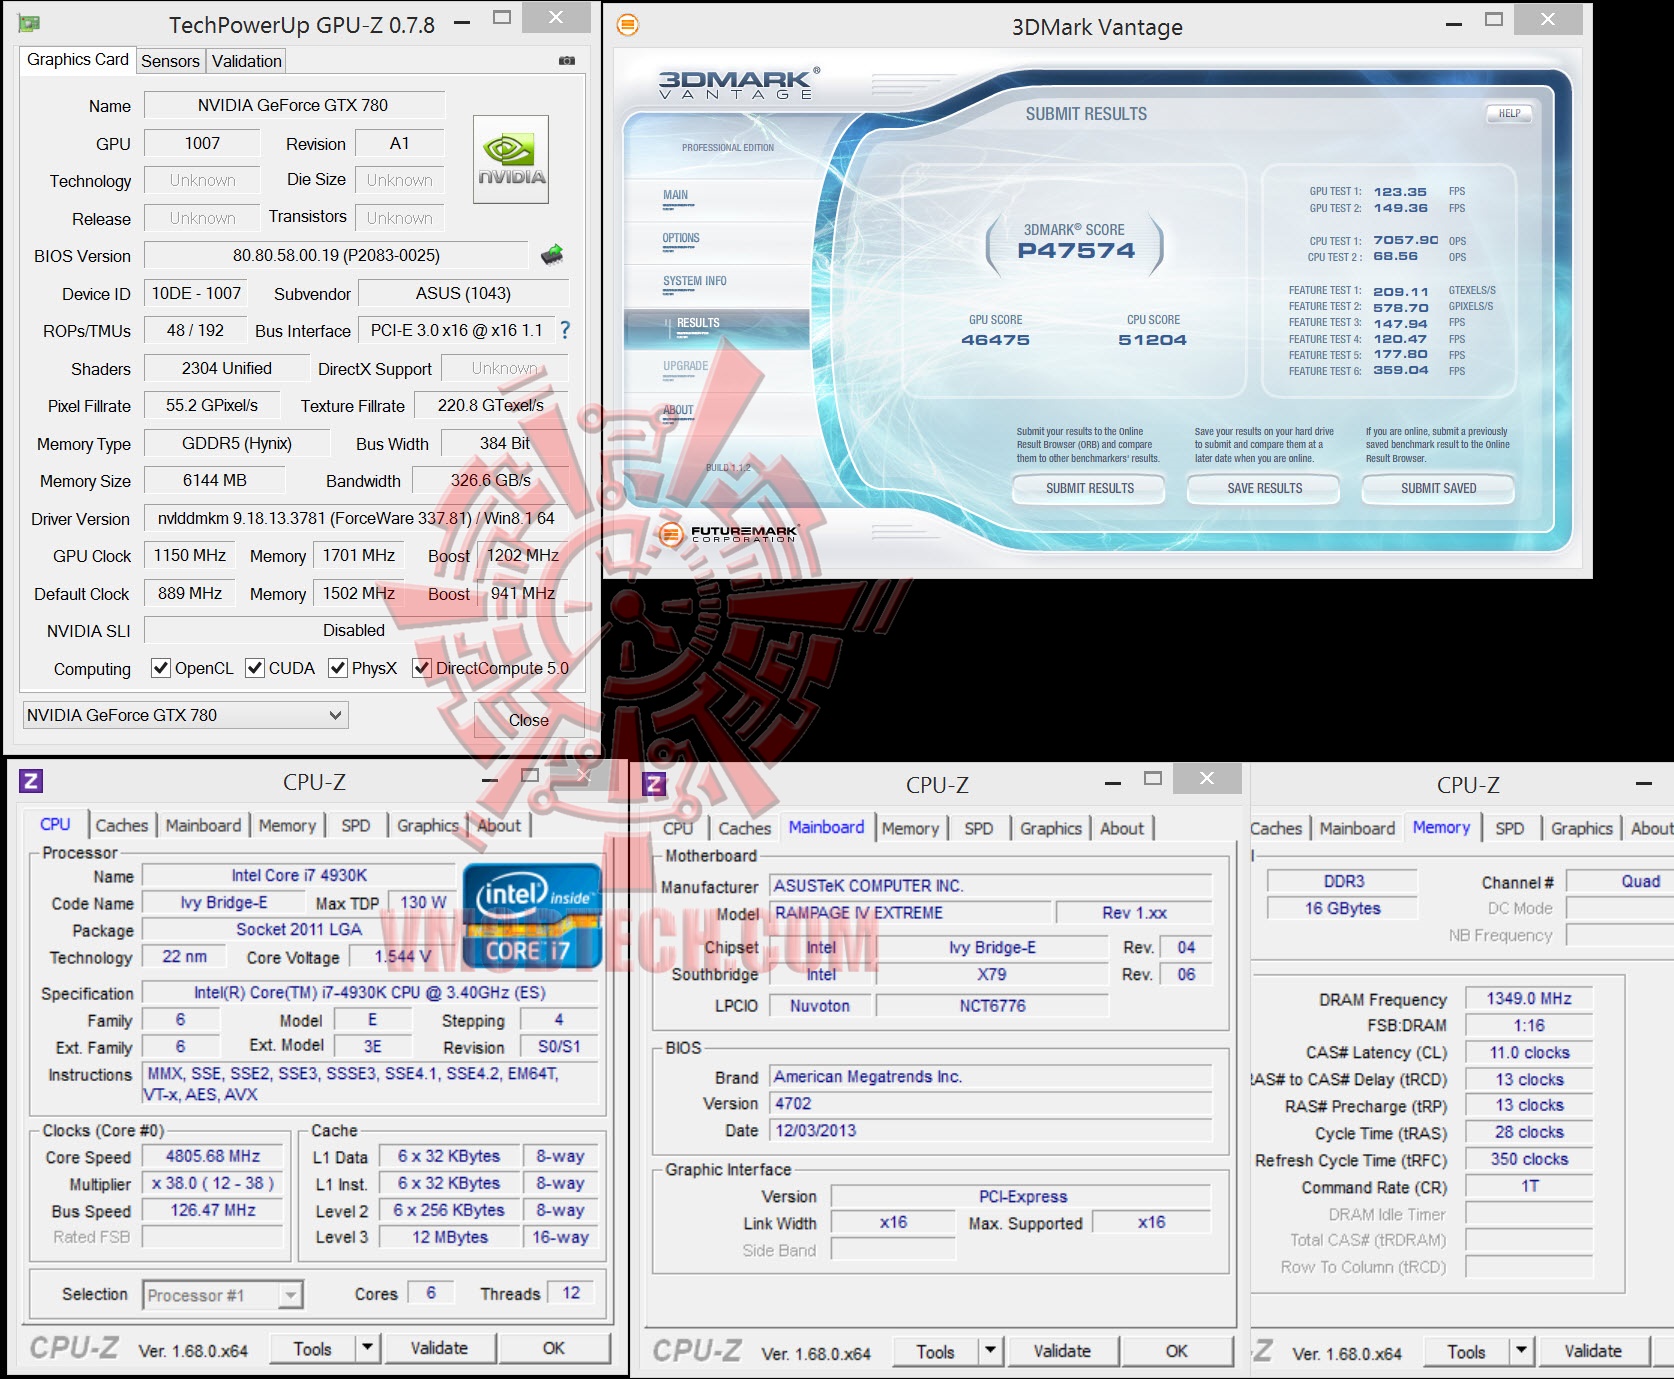Click the first CPU-Z window's Z icon

[31, 782]
